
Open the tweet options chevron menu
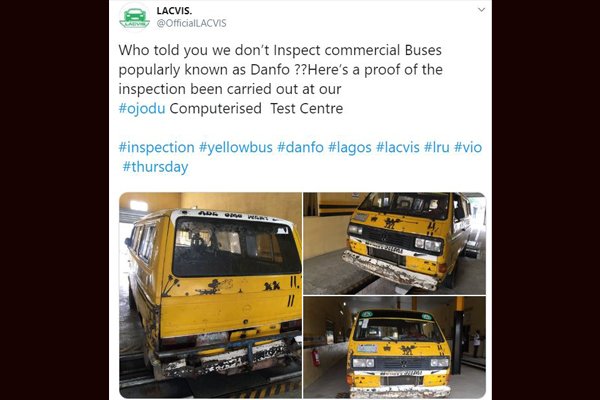pos(481,10)
